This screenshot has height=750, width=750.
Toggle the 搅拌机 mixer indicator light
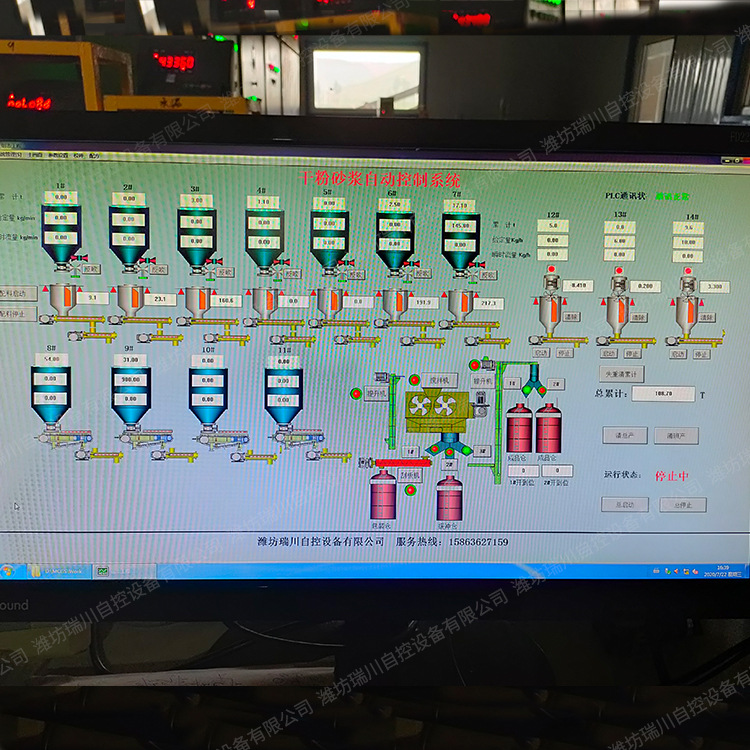coord(414,380)
